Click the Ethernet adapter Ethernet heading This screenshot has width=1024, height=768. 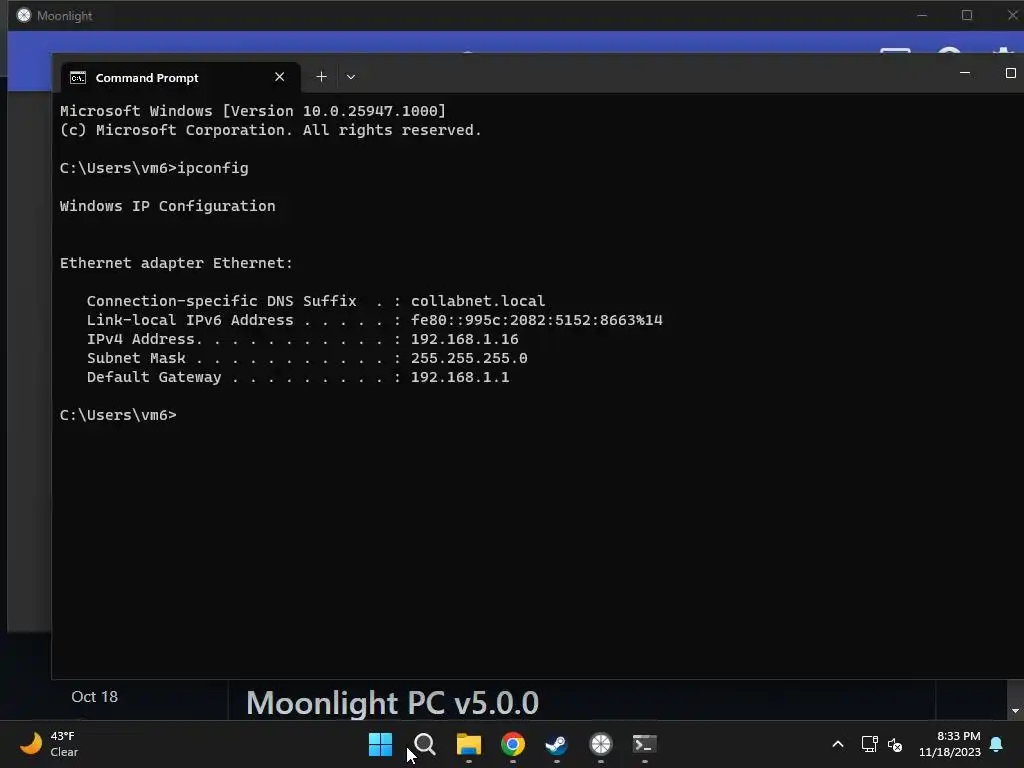tap(176, 263)
